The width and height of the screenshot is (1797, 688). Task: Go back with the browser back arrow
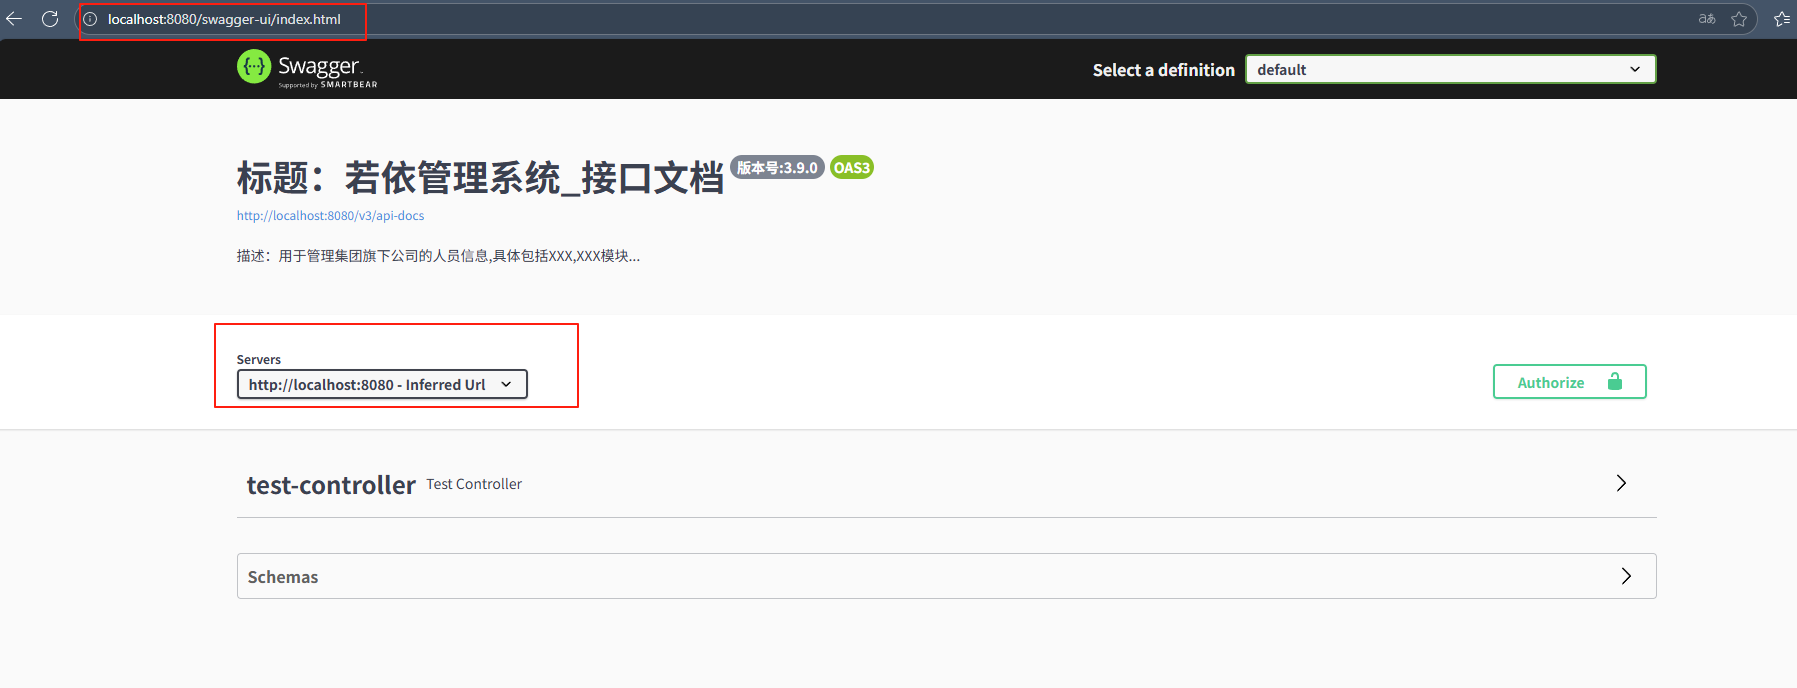(14, 19)
